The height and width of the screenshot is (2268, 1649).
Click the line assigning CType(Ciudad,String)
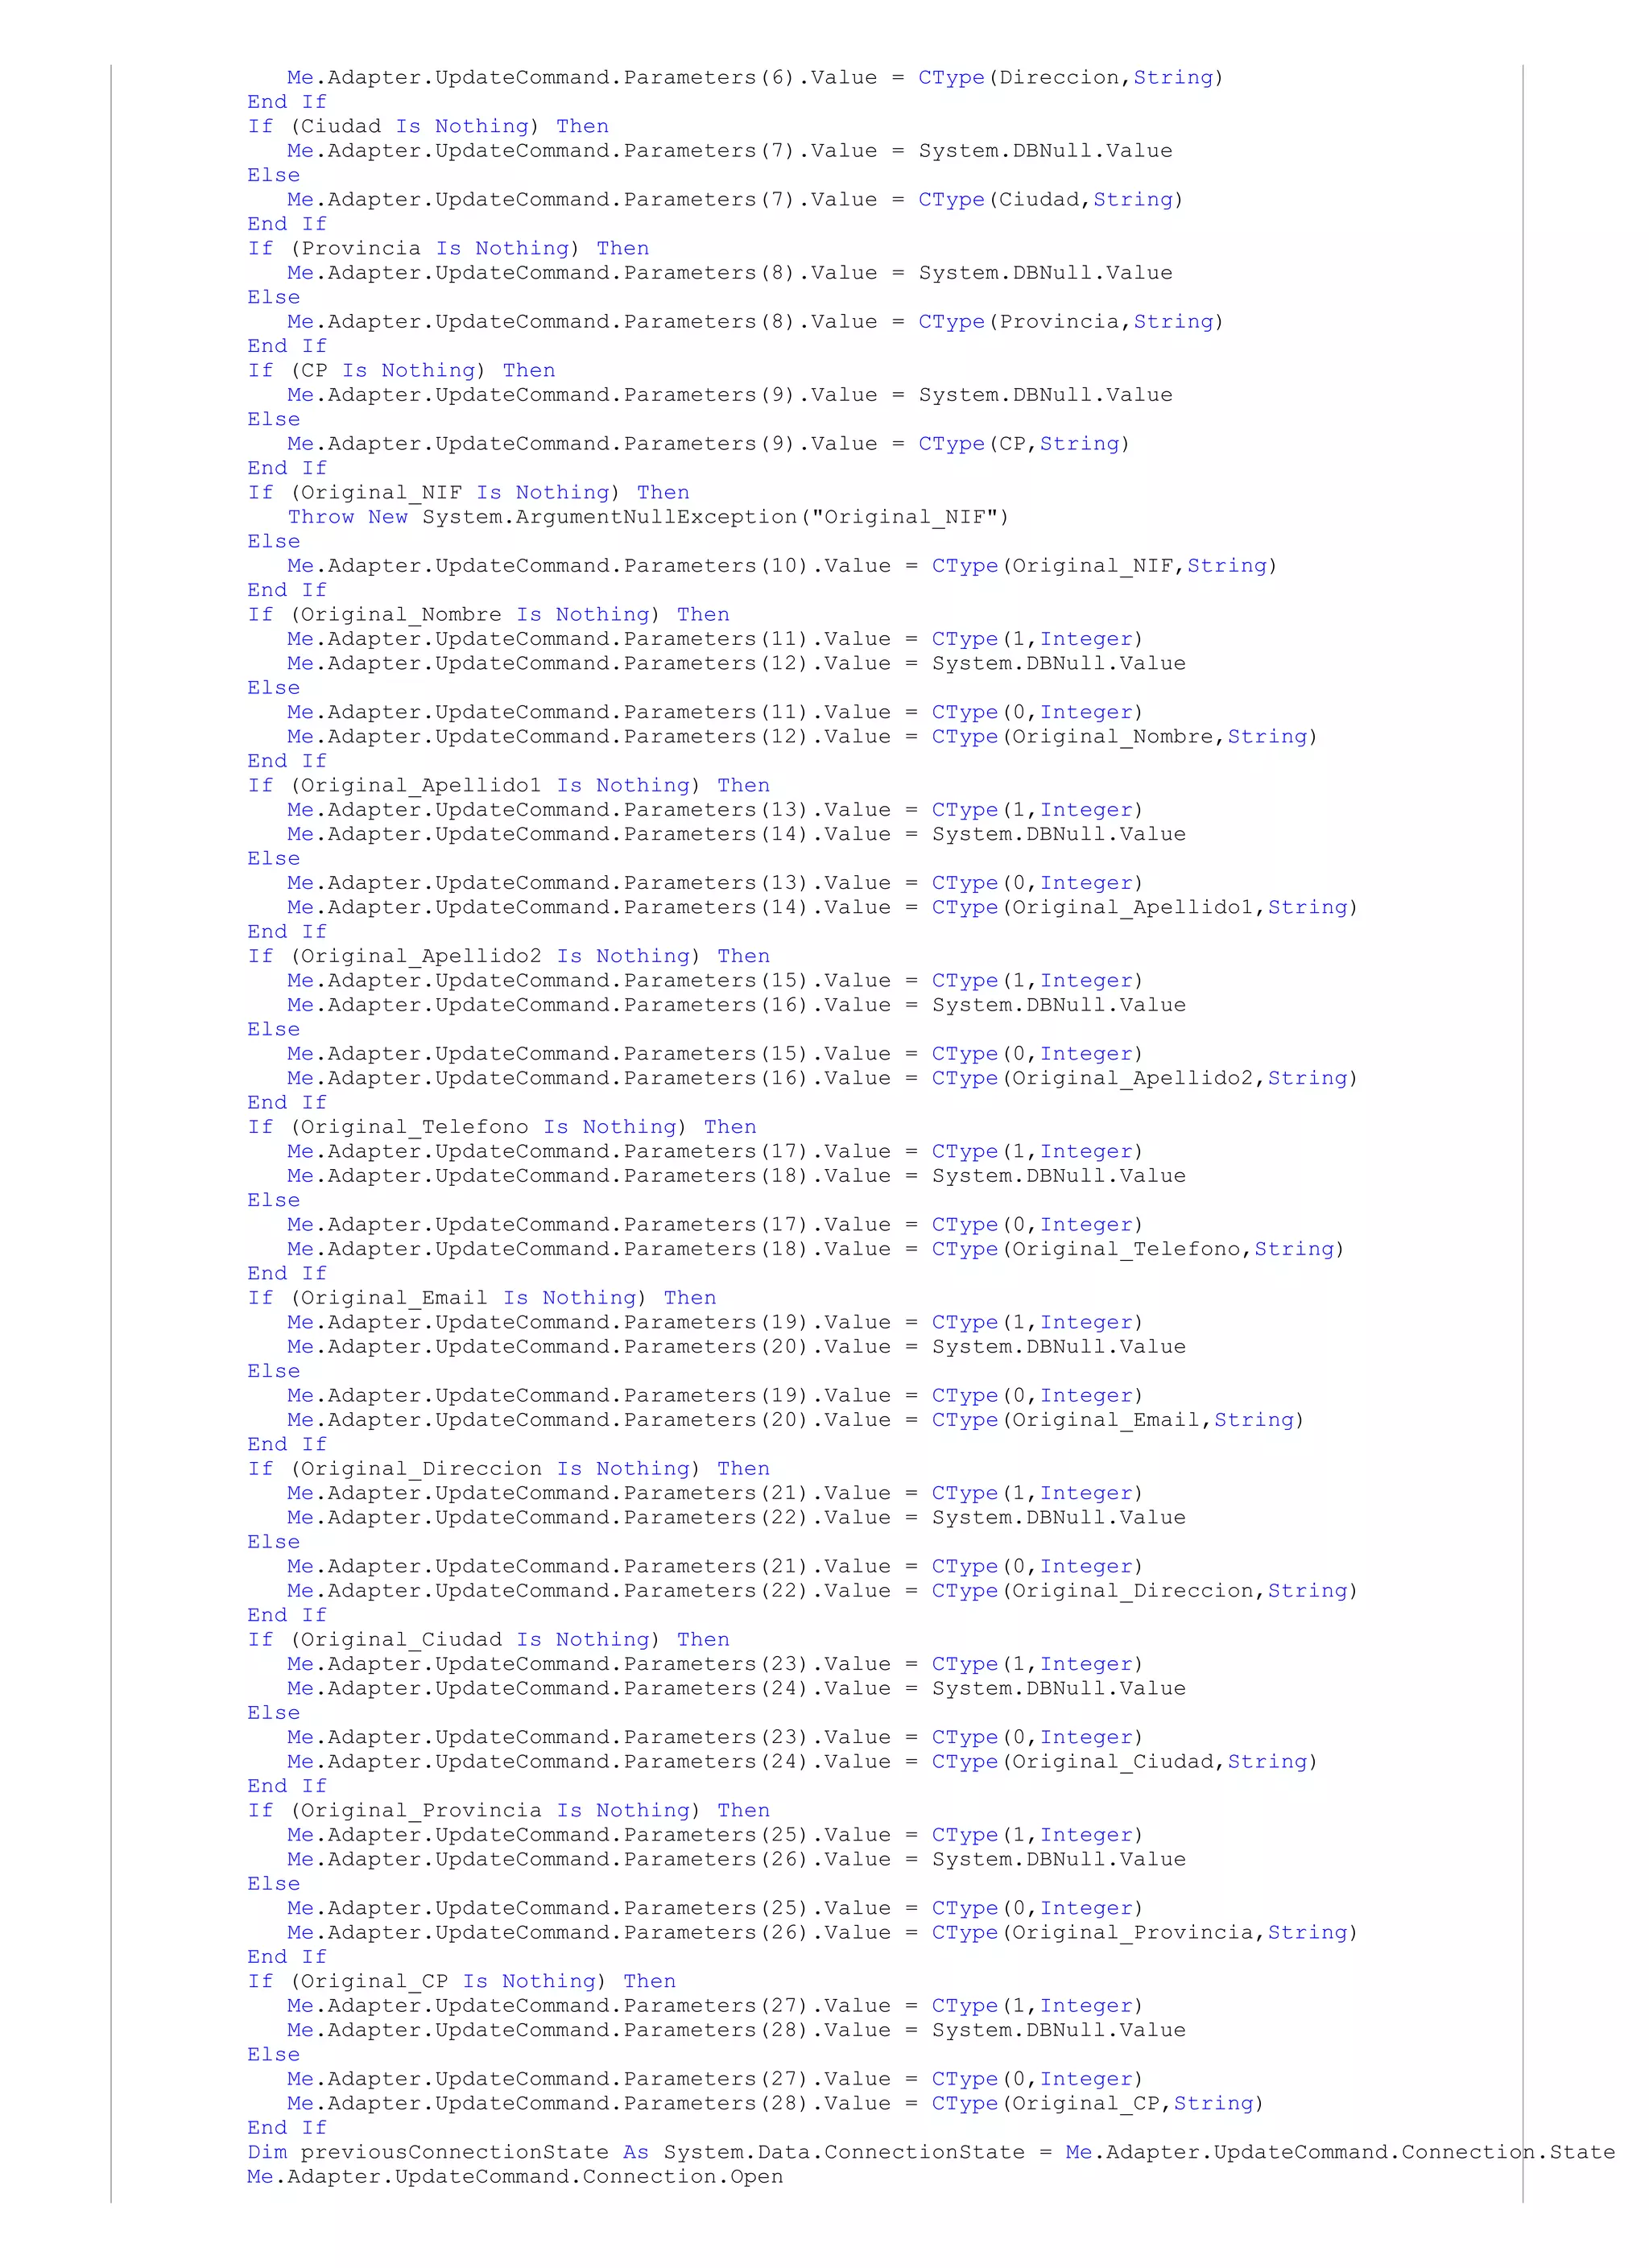pos(735,200)
